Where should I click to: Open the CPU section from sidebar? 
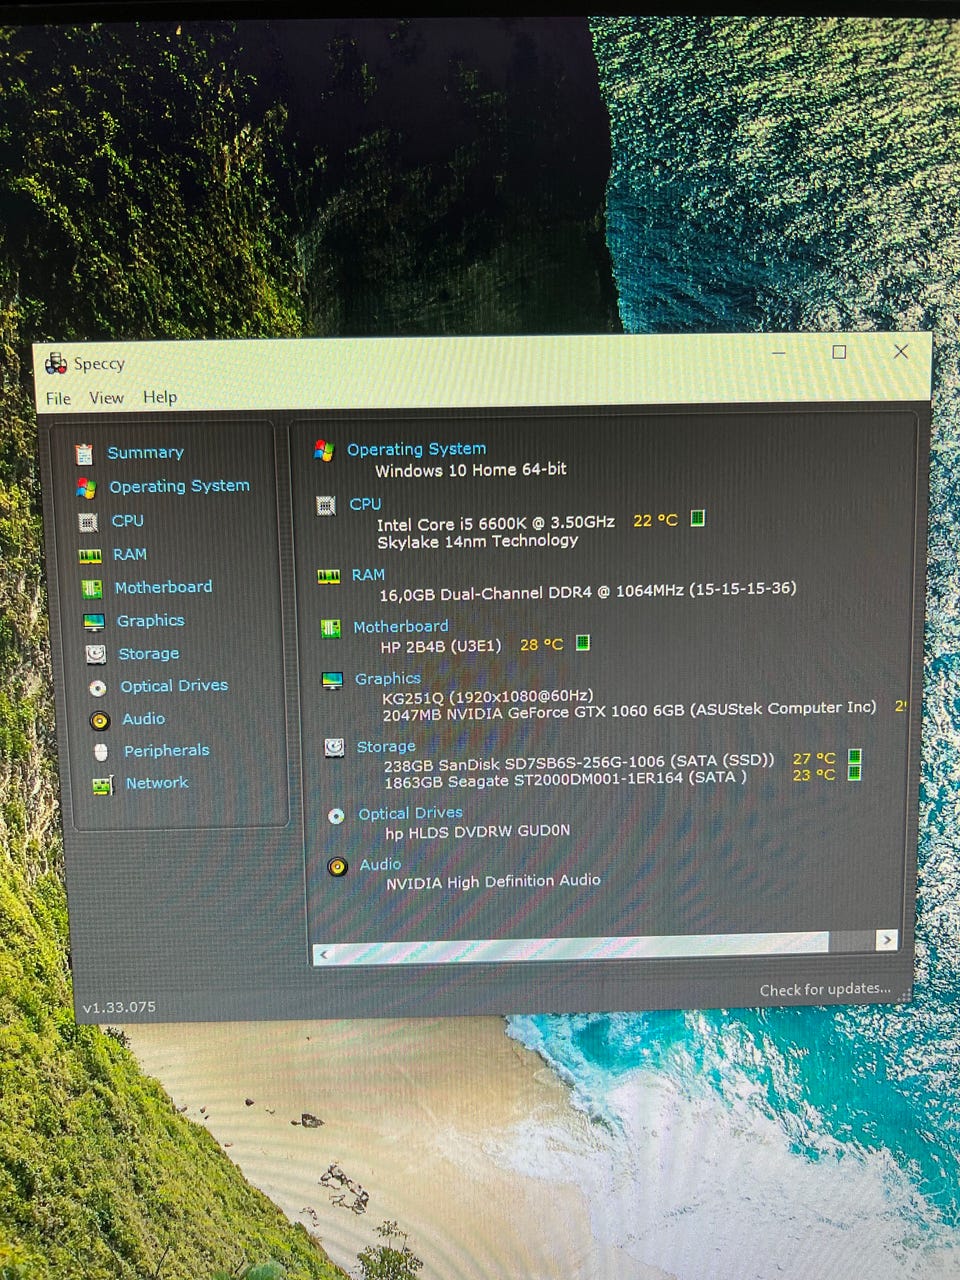[127, 520]
